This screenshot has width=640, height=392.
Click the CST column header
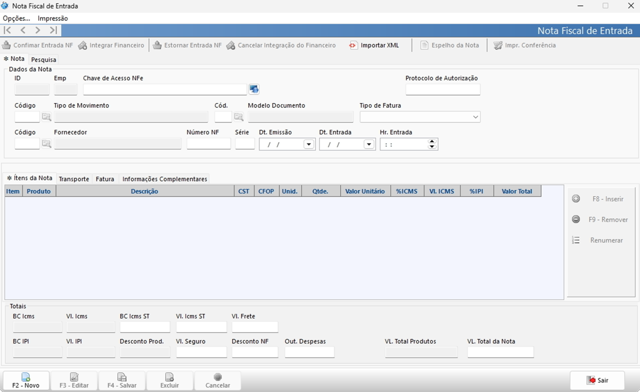pyautogui.click(x=244, y=191)
